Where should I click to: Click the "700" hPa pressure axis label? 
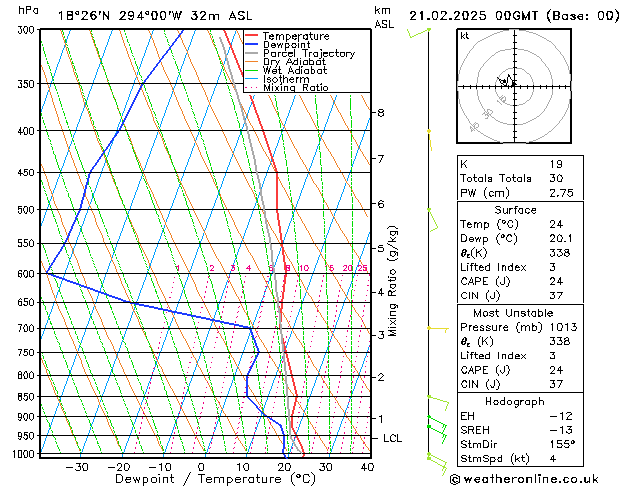(28, 329)
